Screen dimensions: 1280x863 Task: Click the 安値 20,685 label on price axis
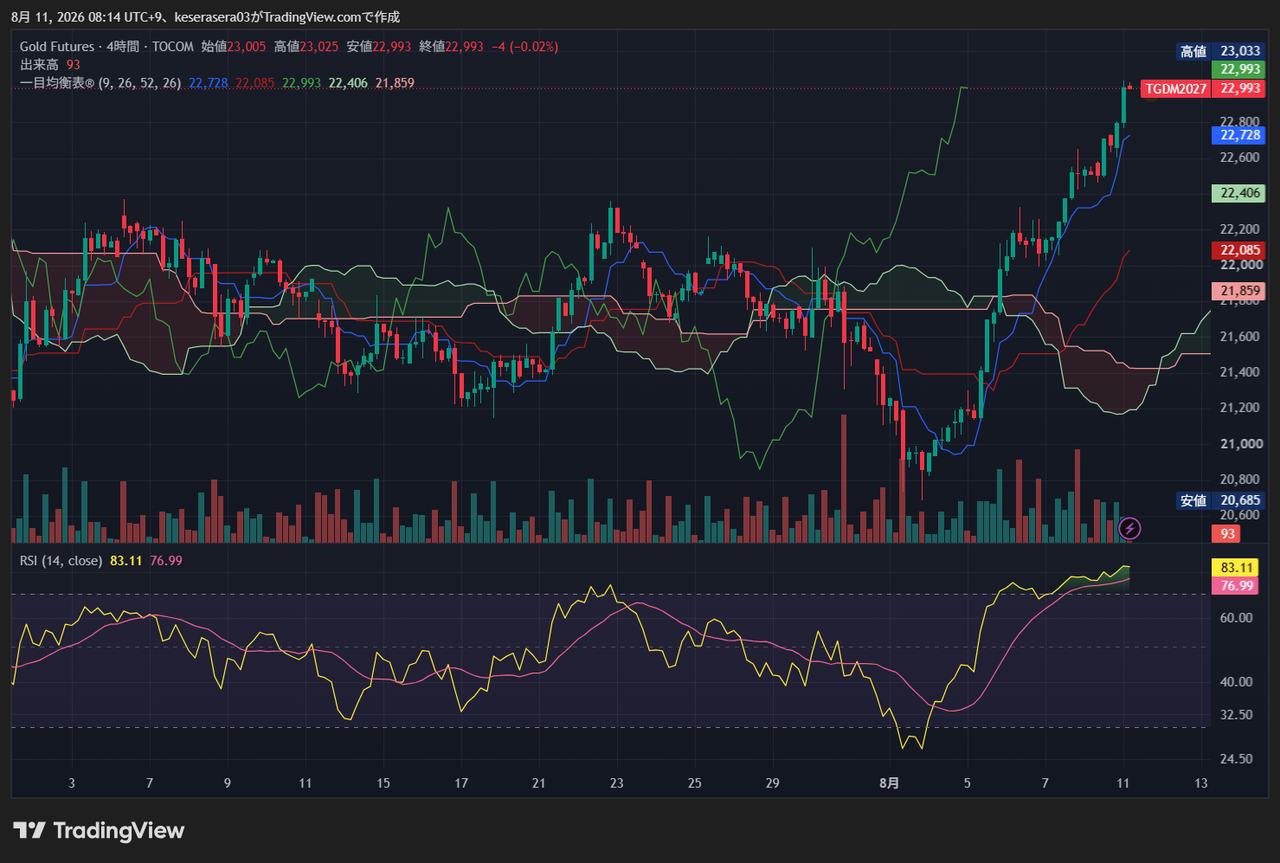point(1221,500)
